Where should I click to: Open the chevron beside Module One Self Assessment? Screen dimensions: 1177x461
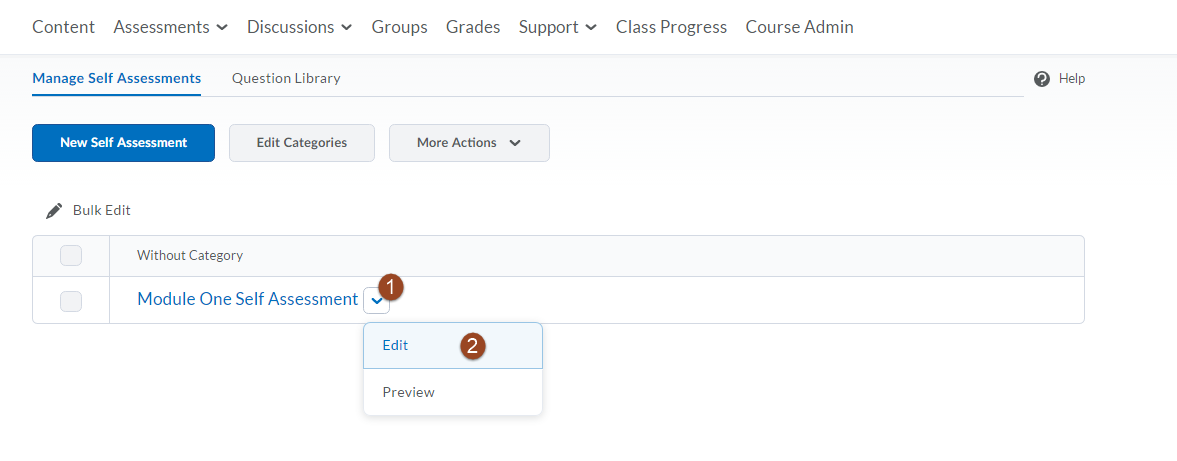click(x=376, y=300)
